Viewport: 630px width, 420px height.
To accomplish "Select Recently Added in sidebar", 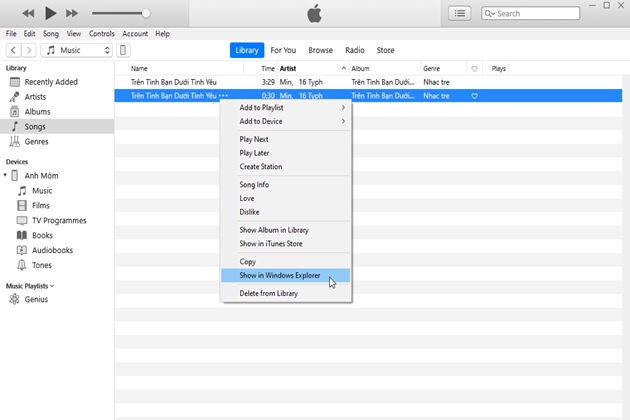I will coord(57,82).
